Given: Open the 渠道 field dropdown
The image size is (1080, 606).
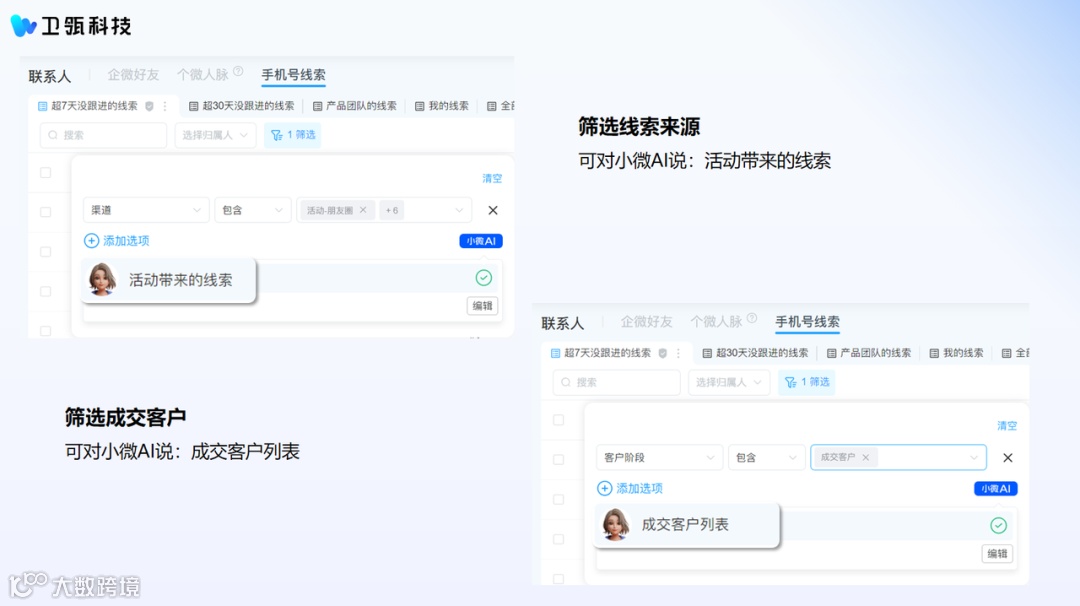Looking at the screenshot, I should (146, 210).
